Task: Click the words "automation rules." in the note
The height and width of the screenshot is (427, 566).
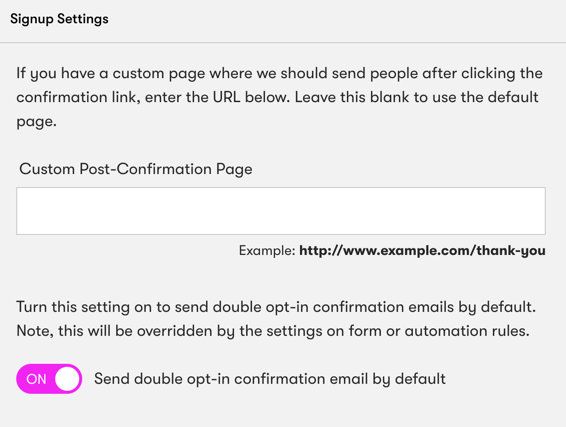Action: pos(467,331)
